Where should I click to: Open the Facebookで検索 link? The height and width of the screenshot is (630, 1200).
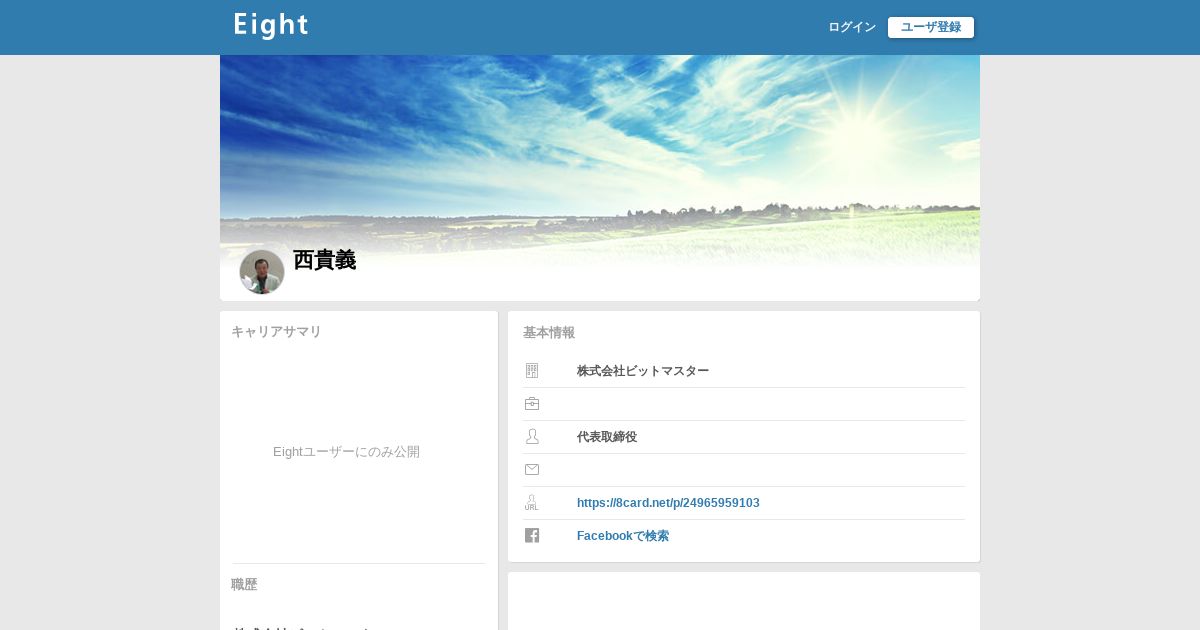point(623,536)
